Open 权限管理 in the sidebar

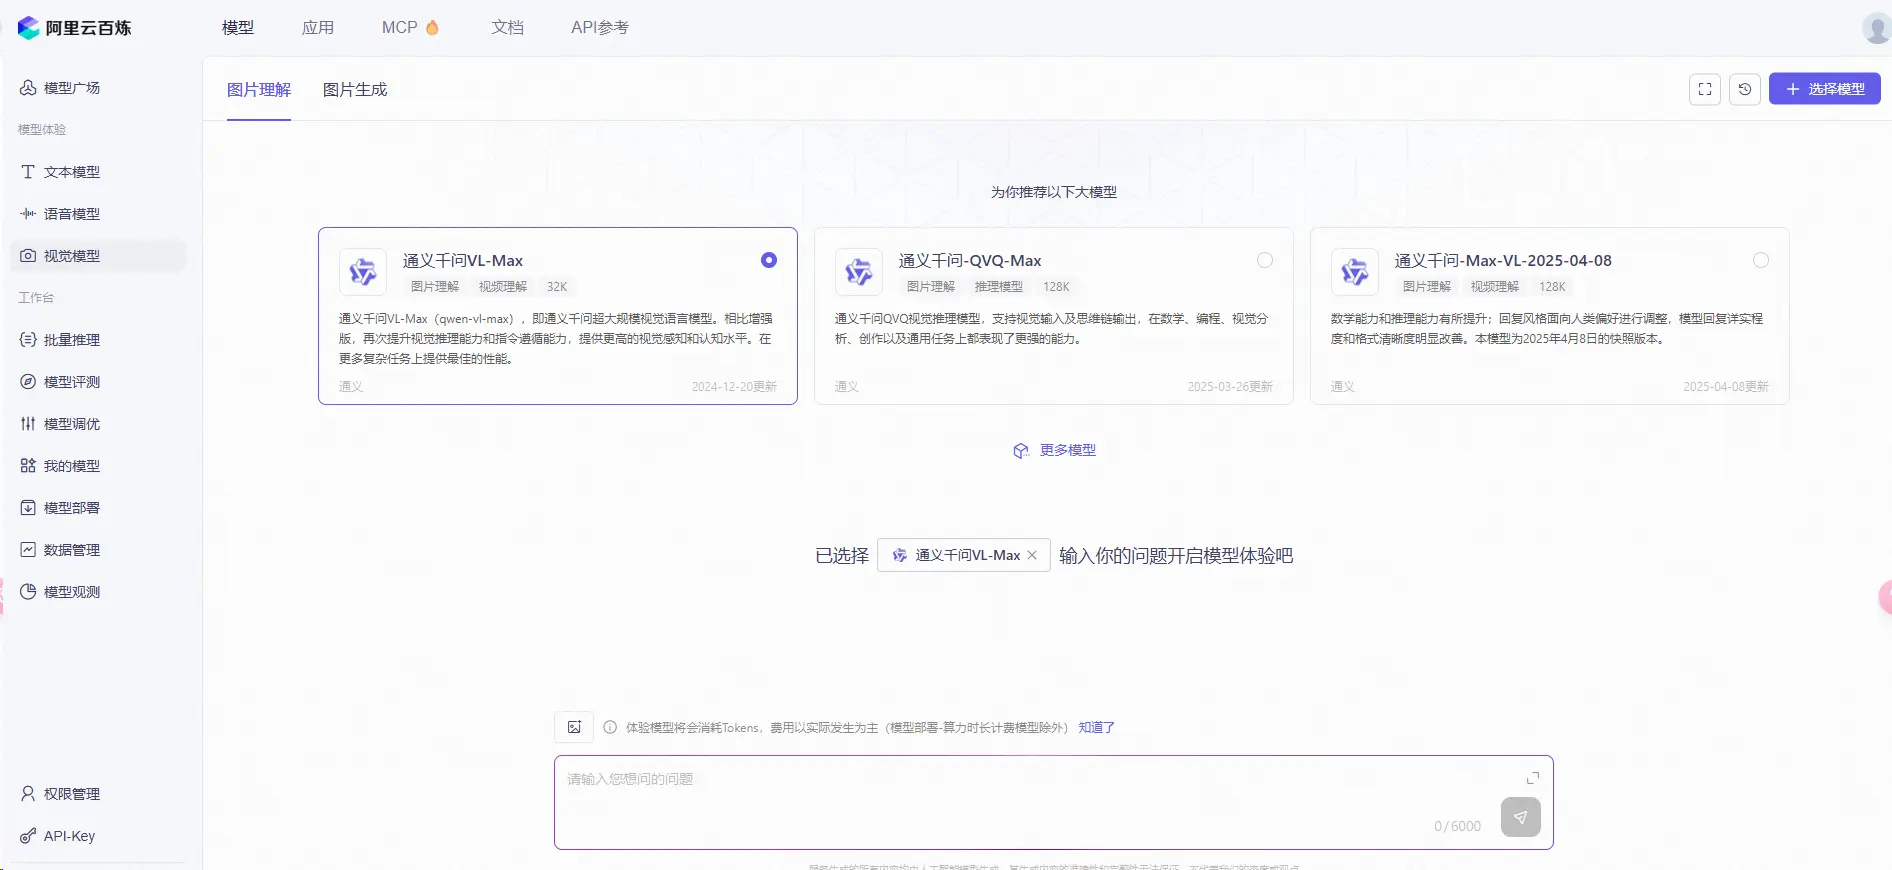tap(98, 794)
